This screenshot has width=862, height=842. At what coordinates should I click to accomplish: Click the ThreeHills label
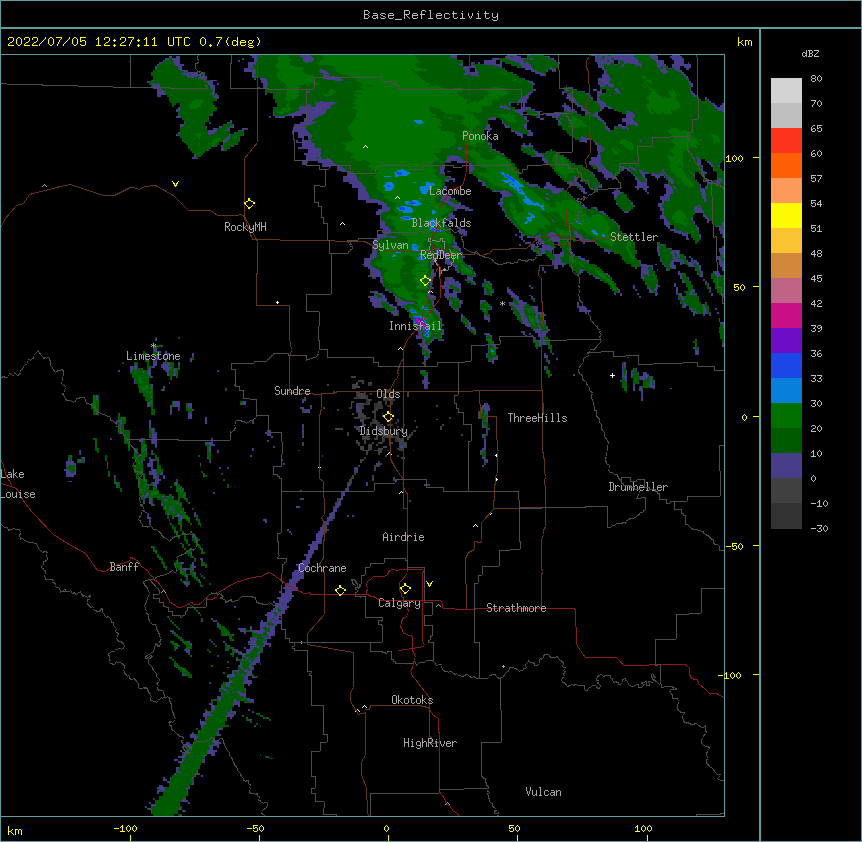537,418
